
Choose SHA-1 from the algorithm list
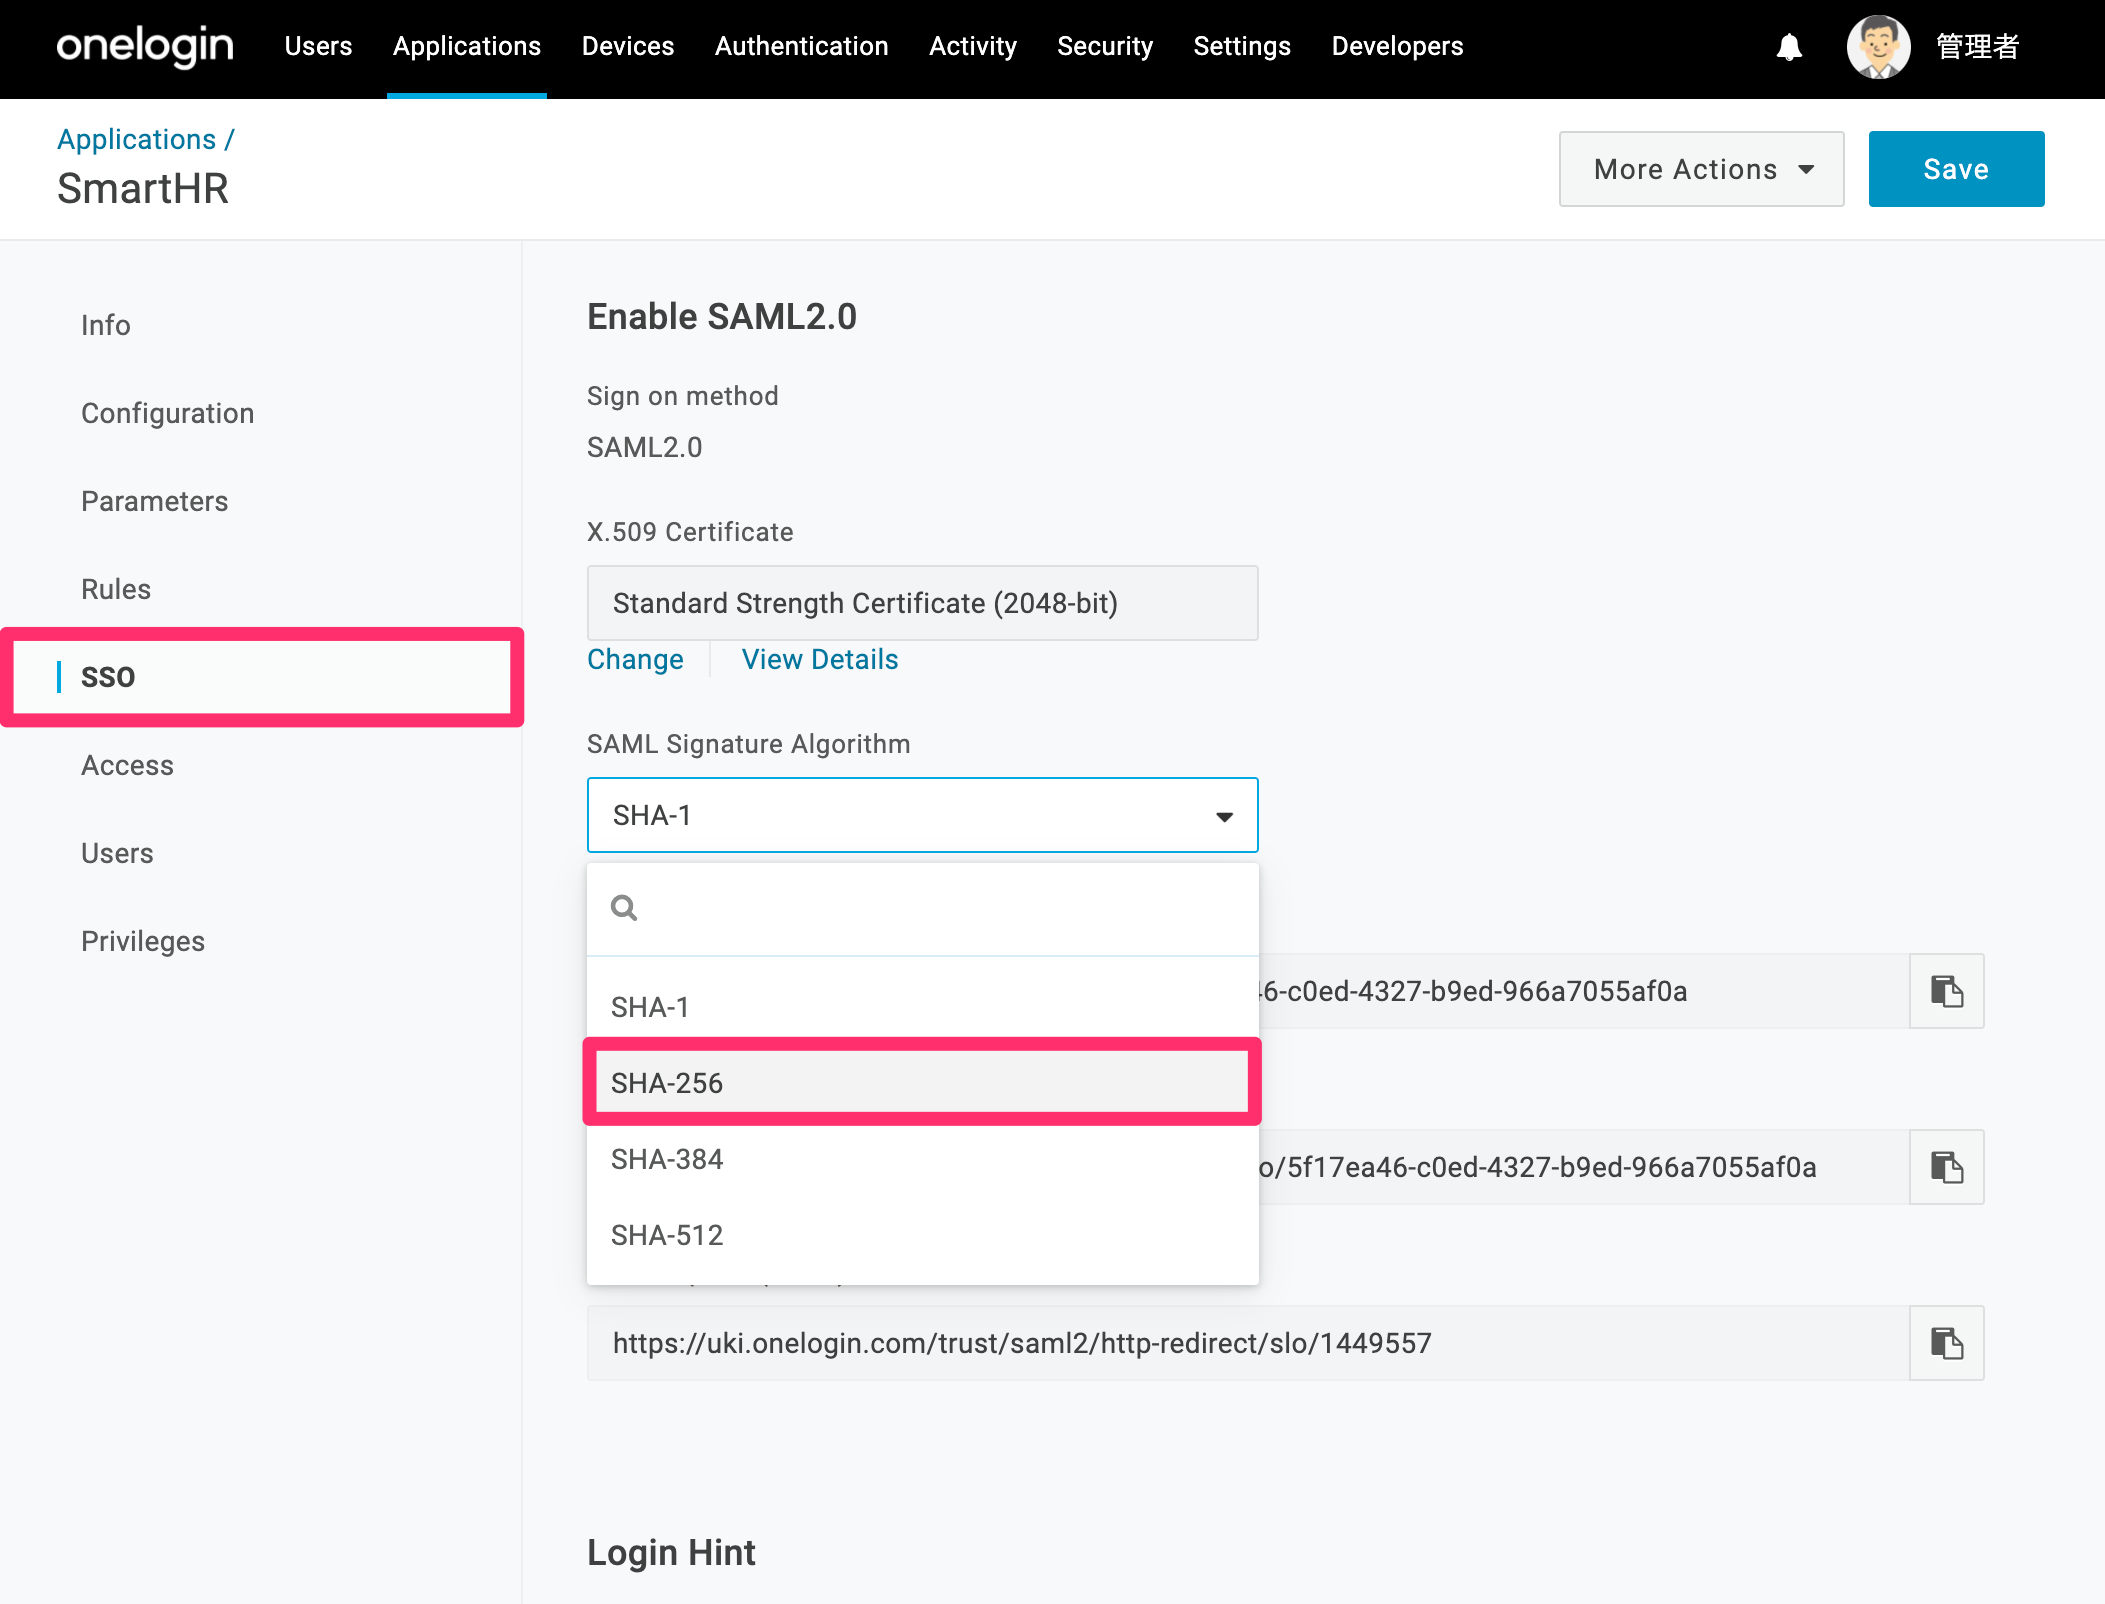pyautogui.click(x=922, y=1007)
